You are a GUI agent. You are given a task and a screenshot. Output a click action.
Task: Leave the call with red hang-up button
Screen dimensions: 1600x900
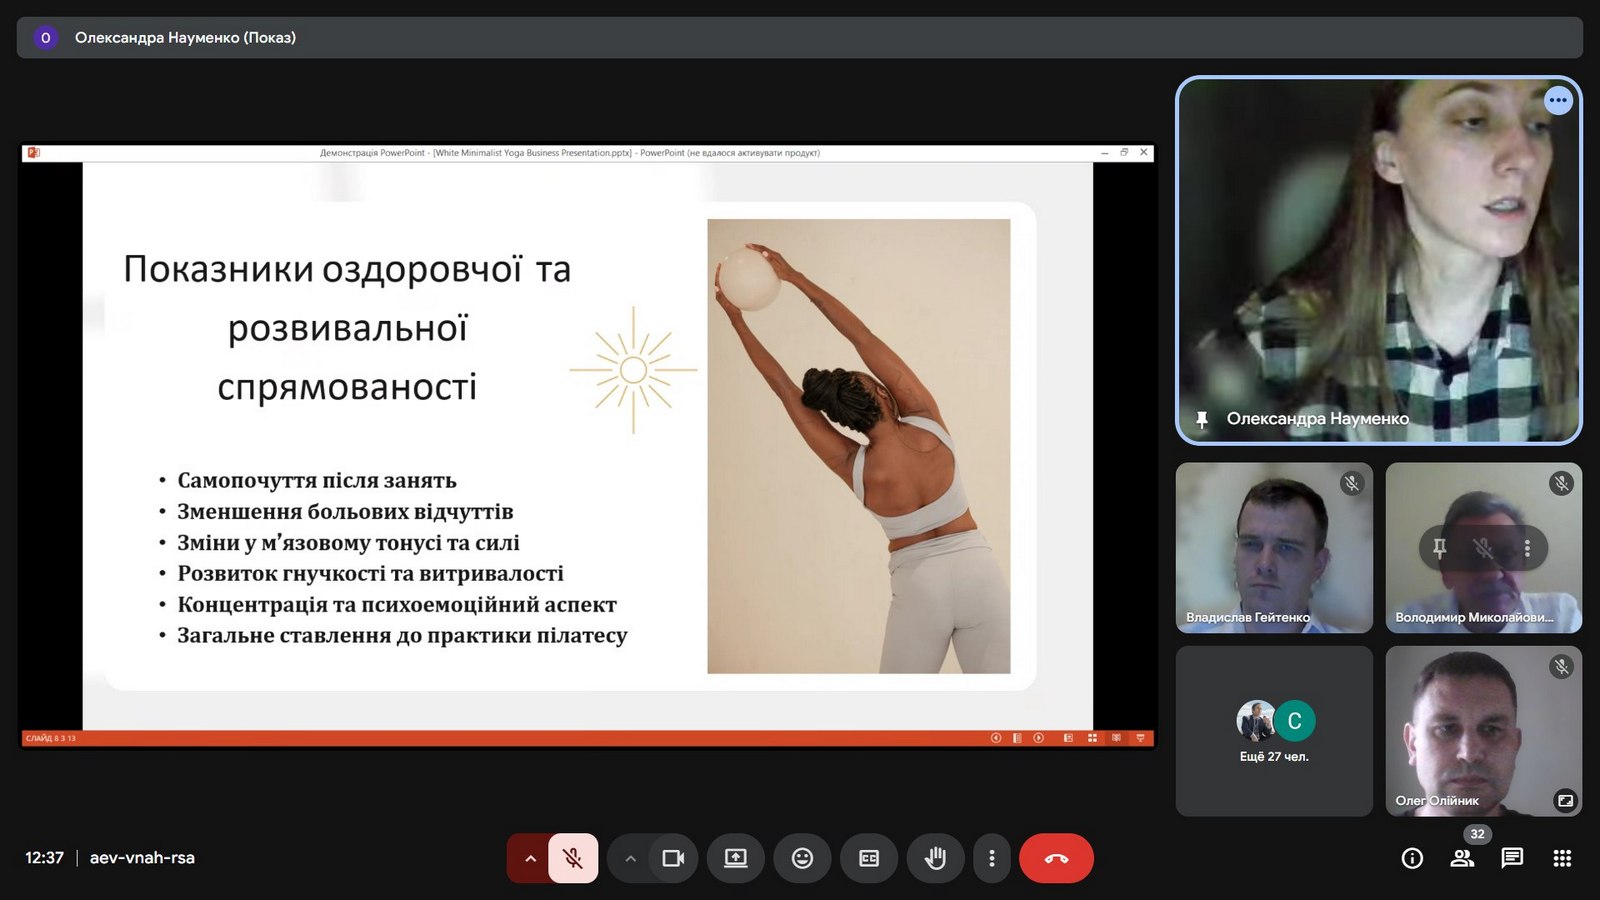point(1056,858)
